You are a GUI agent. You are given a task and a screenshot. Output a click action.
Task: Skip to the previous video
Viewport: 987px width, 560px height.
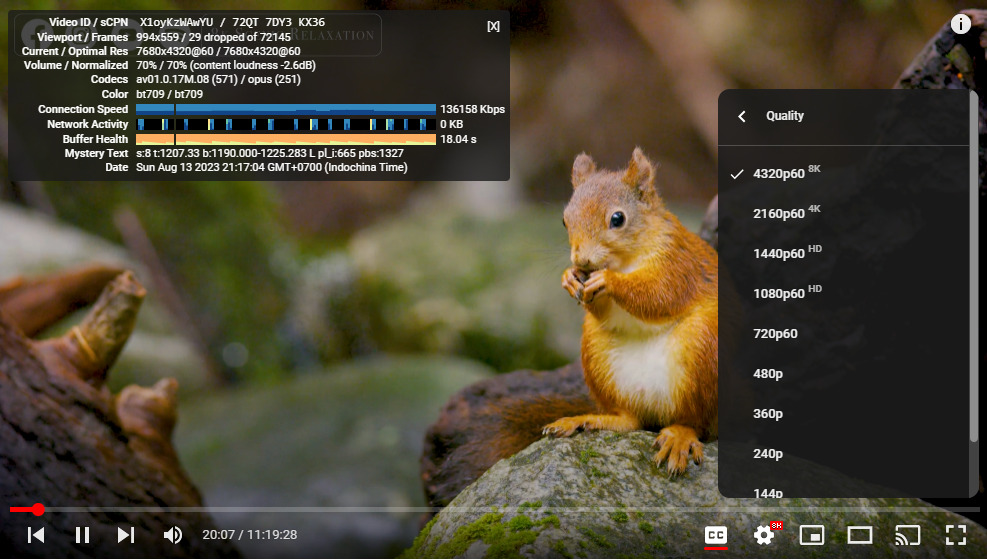coord(36,535)
